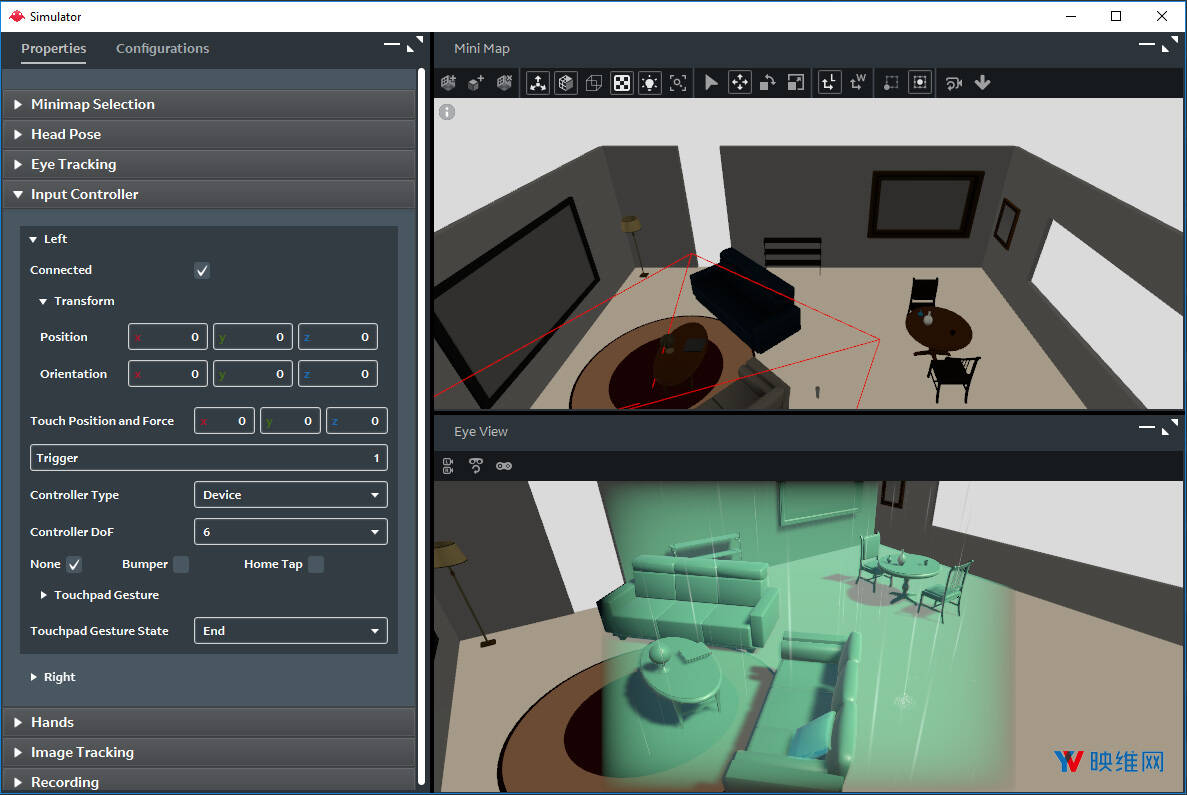
Task: Toggle the light bulb lighting icon
Action: (x=650, y=83)
